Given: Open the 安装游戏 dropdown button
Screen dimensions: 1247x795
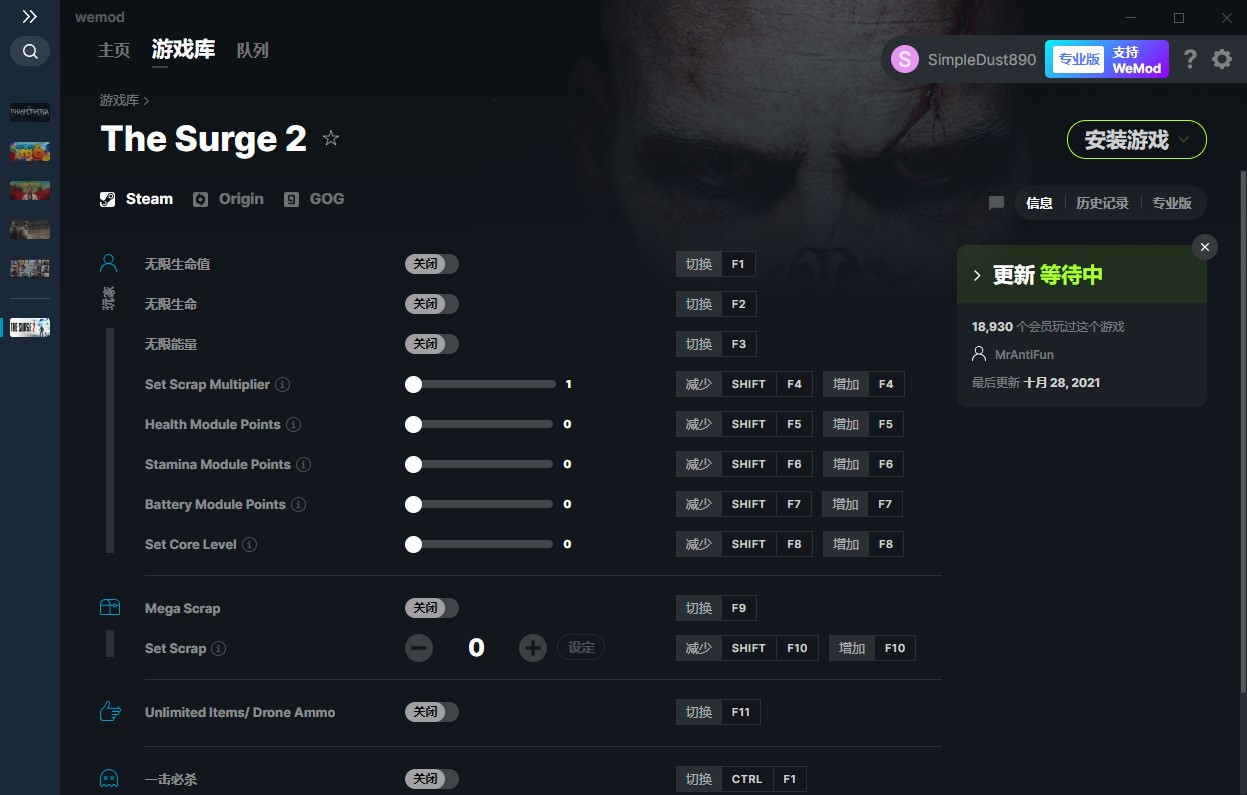Looking at the screenshot, I should [1137, 140].
